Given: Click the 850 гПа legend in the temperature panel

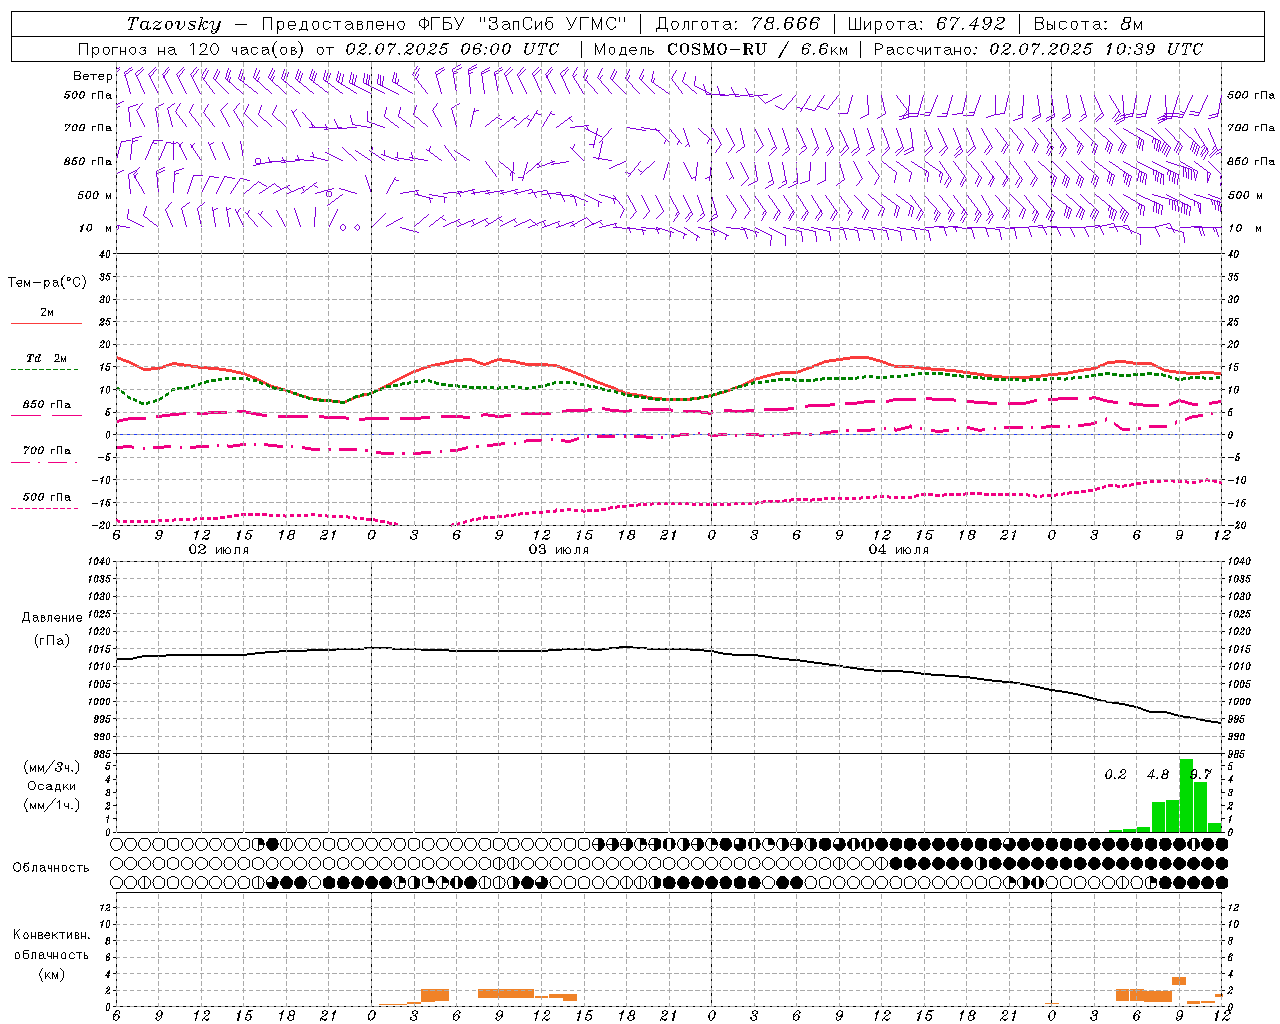Looking at the screenshot, I should point(47,405).
